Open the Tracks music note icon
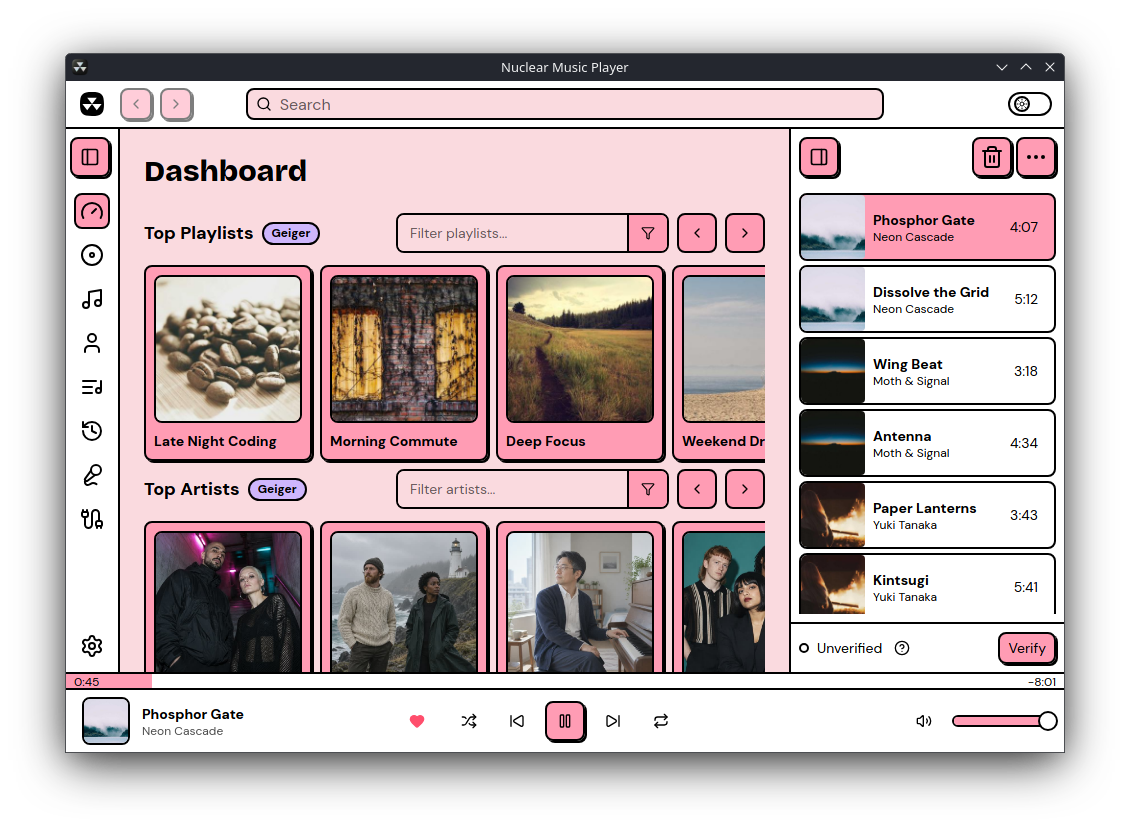Viewport: 1130px width, 830px height. [x=92, y=299]
